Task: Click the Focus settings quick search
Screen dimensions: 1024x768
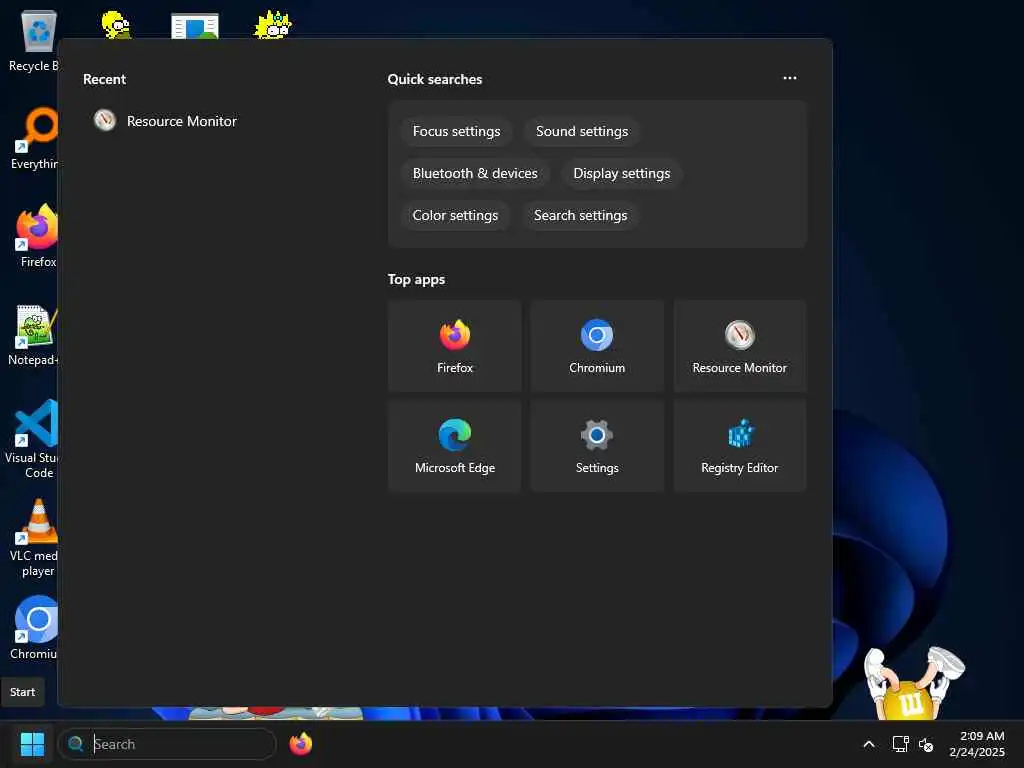Action: pos(456,131)
